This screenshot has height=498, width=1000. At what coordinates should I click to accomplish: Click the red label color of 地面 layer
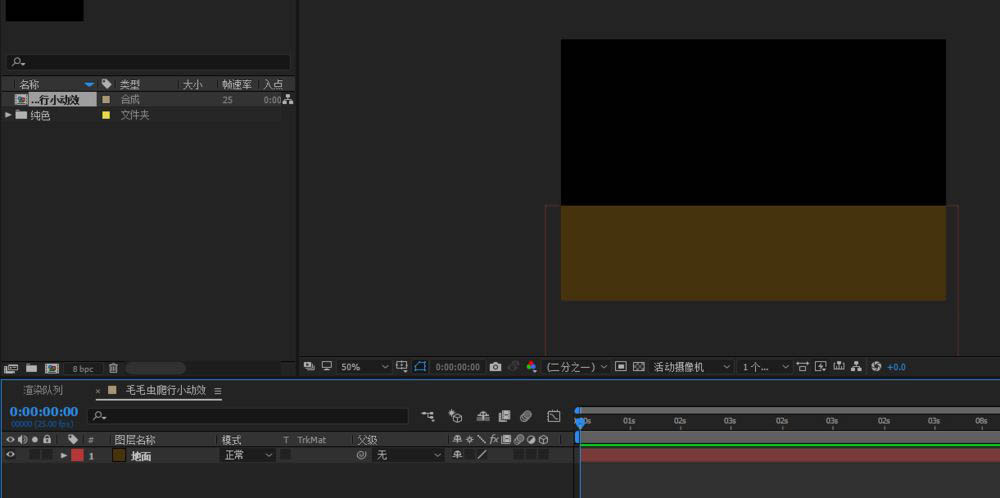[77, 455]
